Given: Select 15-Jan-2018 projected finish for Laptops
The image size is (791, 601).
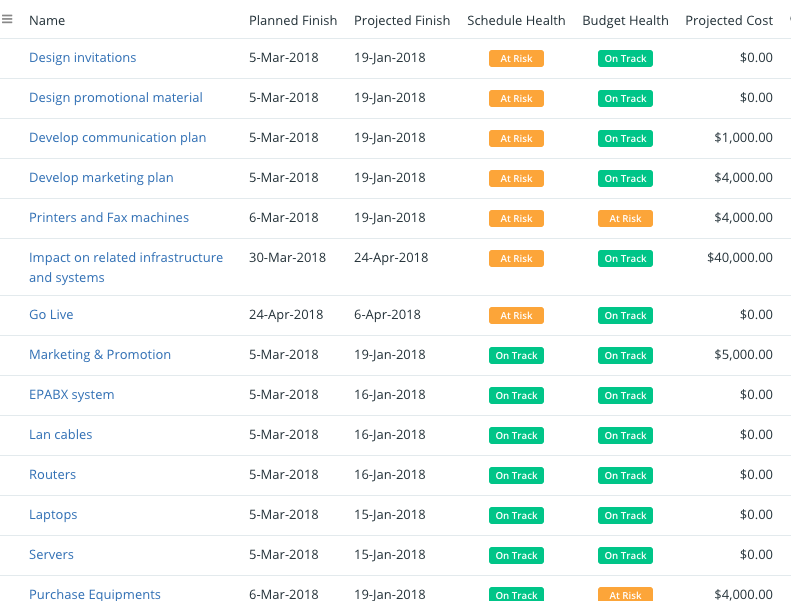Looking at the screenshot, I should coord(389,514).
